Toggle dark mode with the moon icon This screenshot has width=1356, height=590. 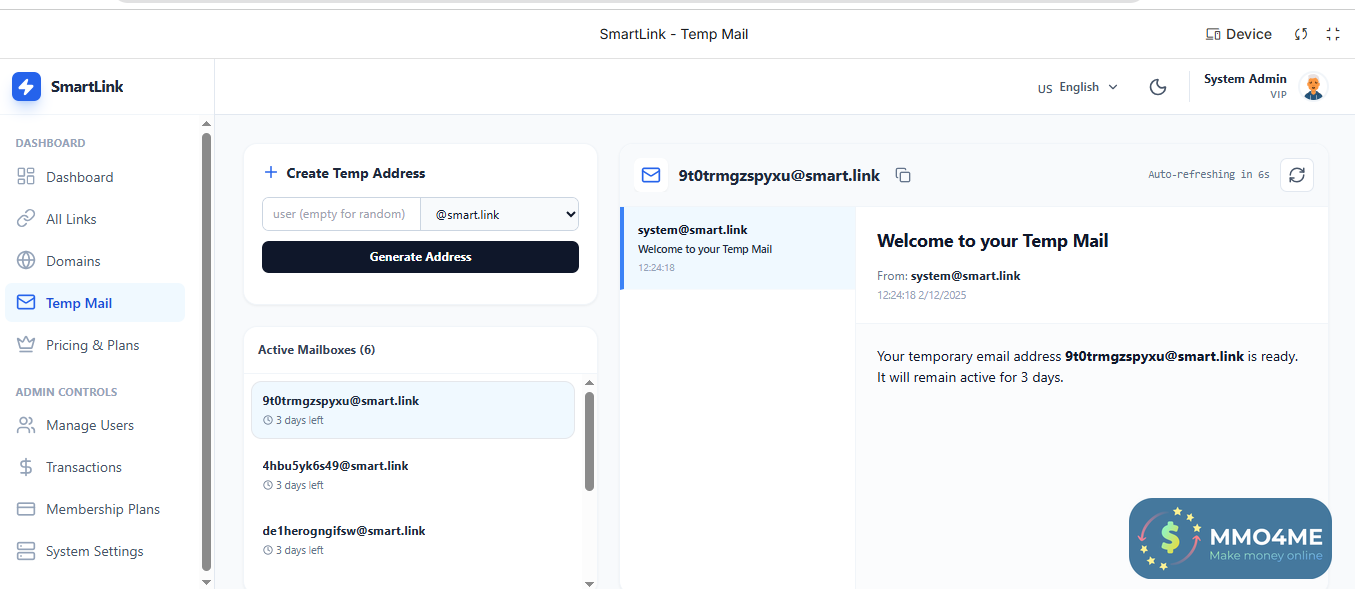[x=1158, y=87]
